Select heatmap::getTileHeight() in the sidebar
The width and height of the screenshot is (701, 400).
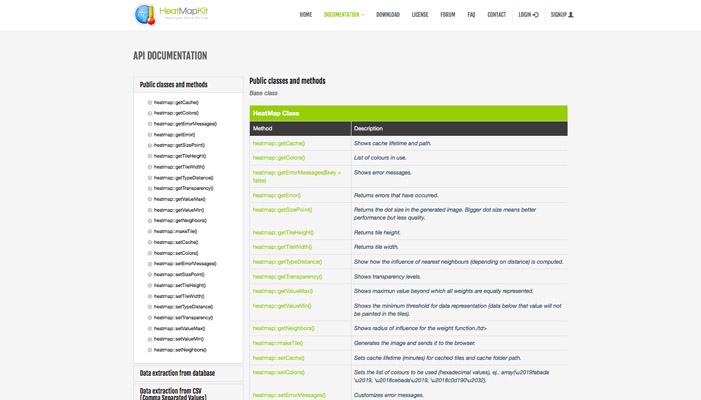180,156
